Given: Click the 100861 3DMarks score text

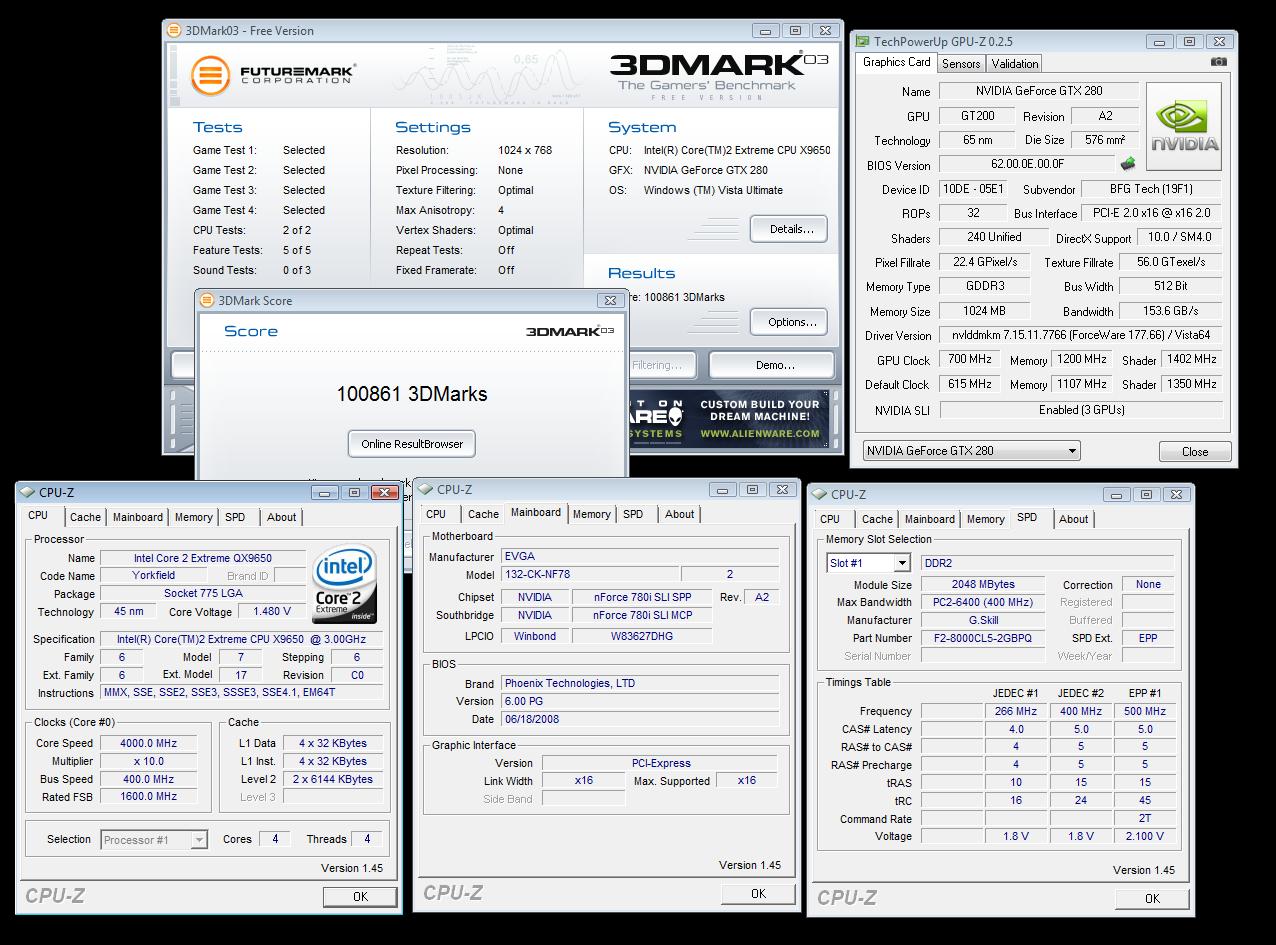Looking at the screenshot, I should [x=412, y=394].
